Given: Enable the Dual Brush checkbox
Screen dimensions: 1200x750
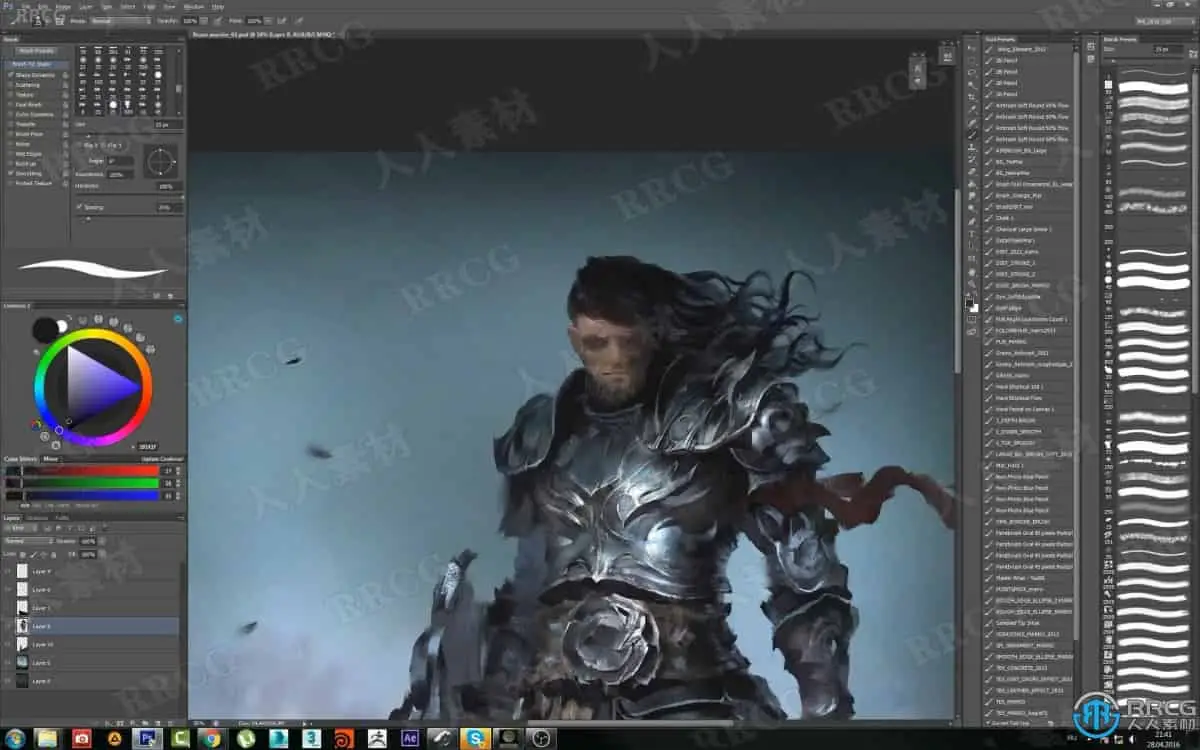Looking at the screenshot, I should click(10, 104).
